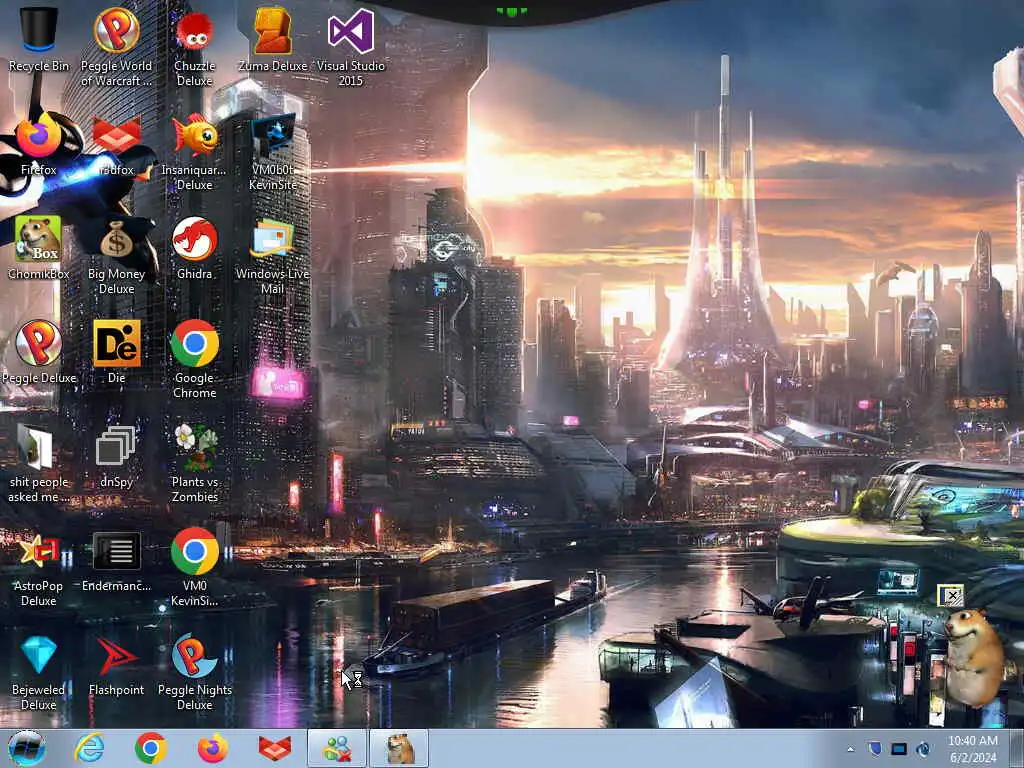Click the blue swirl sync tray icon
The height and width of the screenshot is (768, 1024).
[923, 748]
